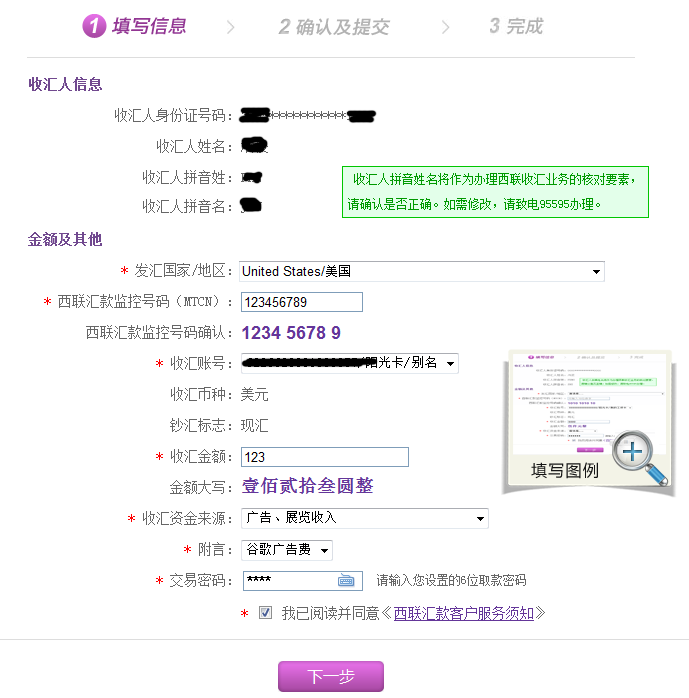Image resolution: width=689 pixels, height=698 pixels.
Task: Toggle the 我已阅读并同意 agreement checkbox
Action: pyautogui.click(x=265, y=613)
